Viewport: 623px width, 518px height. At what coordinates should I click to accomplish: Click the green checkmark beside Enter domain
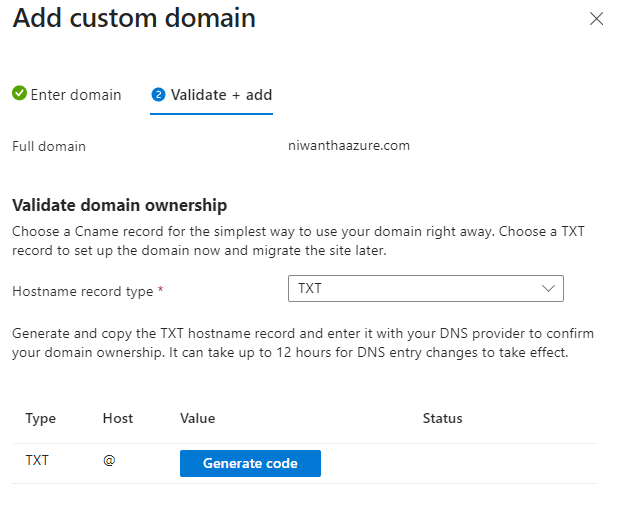[19, 94]
